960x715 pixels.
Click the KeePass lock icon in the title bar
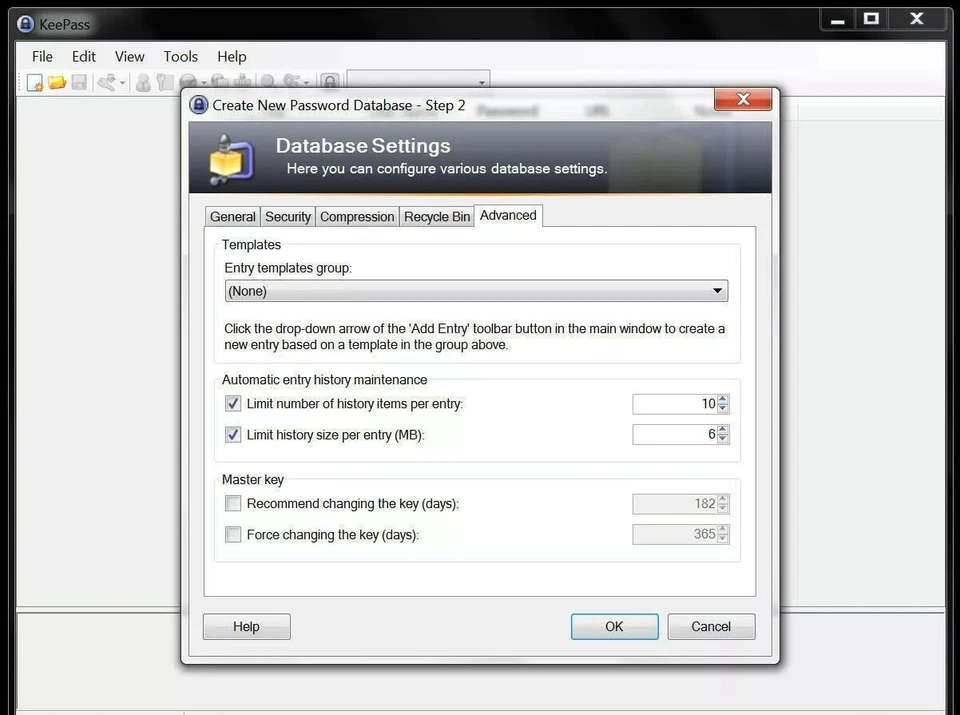click(x=24, y=23)
